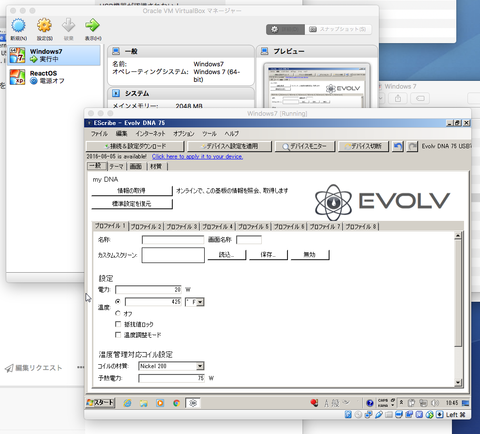
Task: Switch to Snapshots (スナップショット) view in VirtualBox
Action: click(x=338, y=29)
